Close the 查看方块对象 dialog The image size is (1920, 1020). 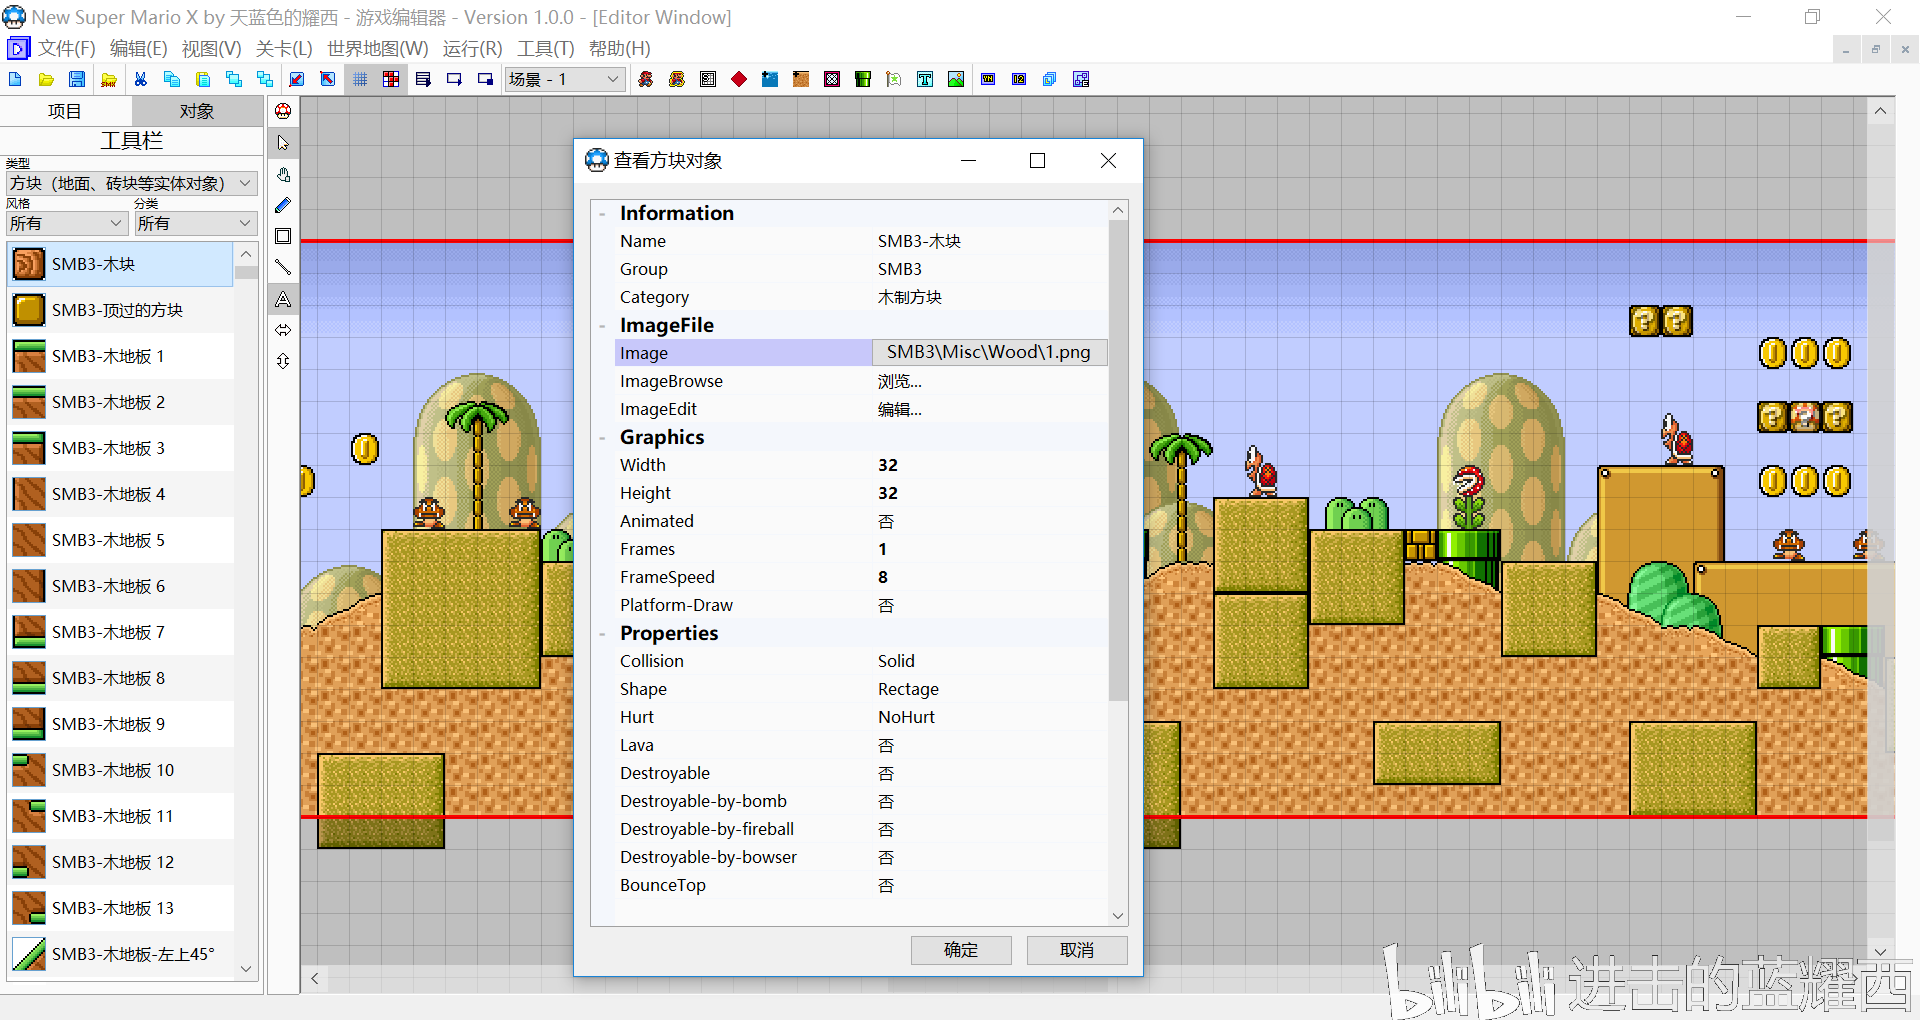click(1108, 161)
